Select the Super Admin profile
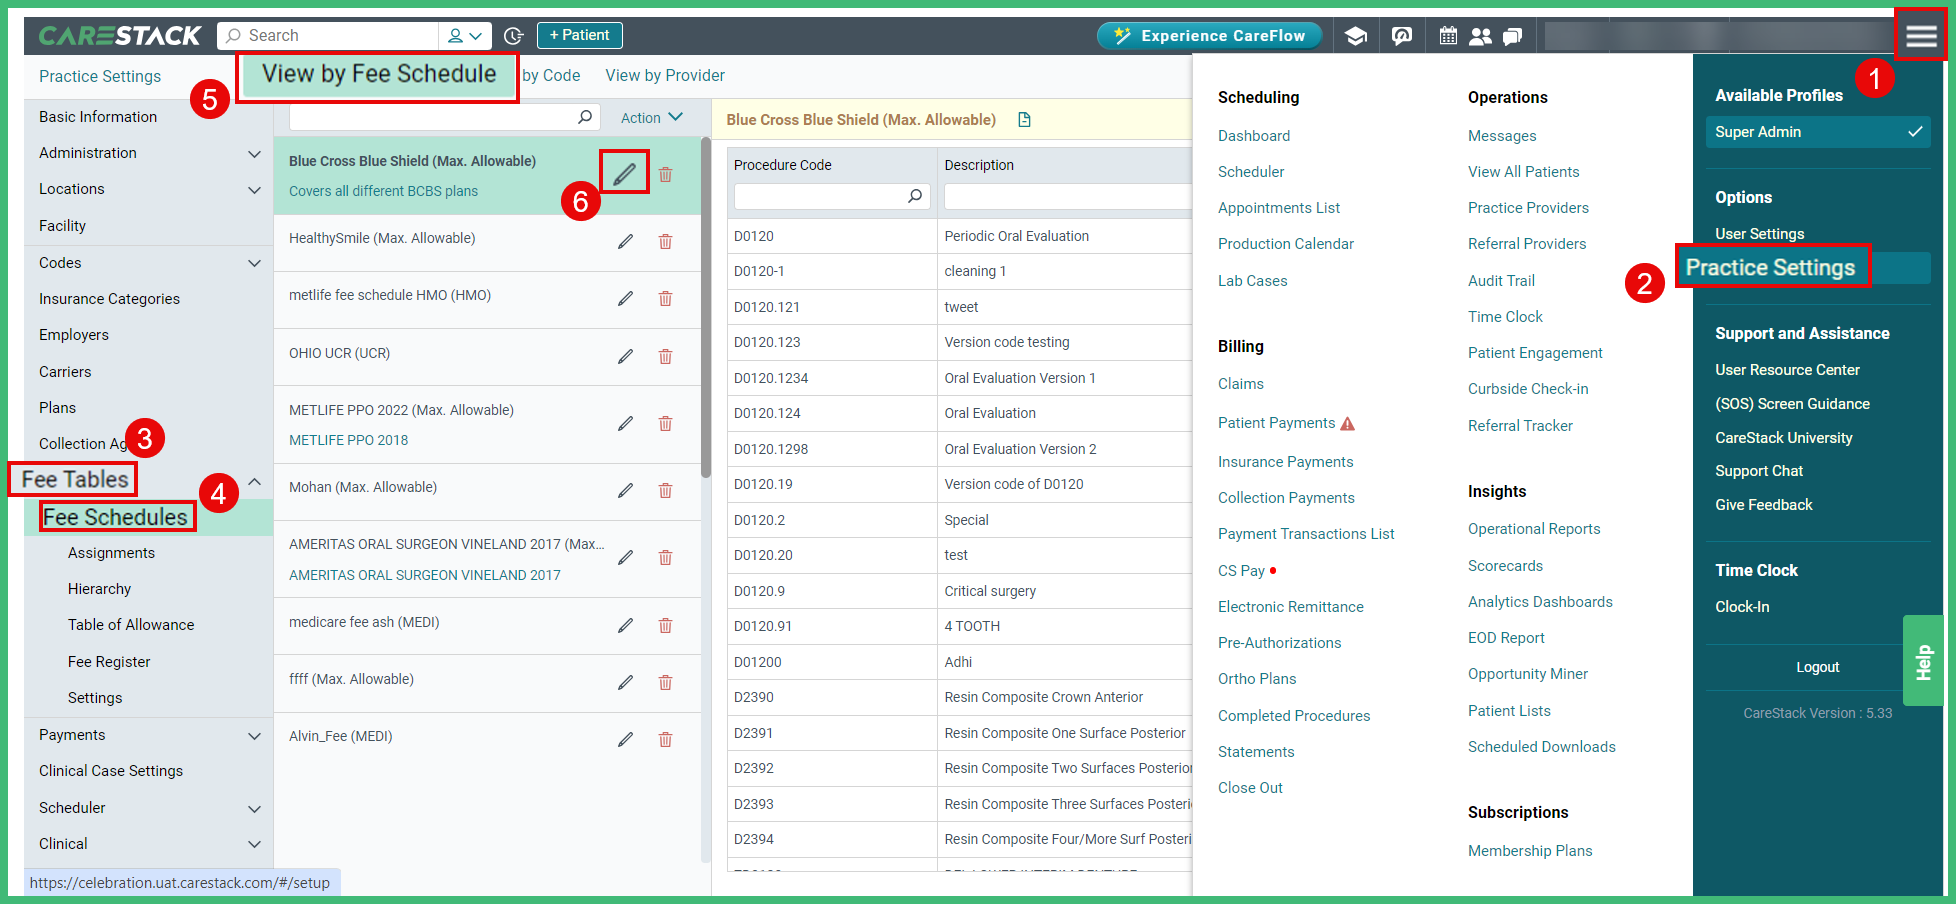Image resolution: width=1956 pixels, height=904 pixels. [1818, 132]
